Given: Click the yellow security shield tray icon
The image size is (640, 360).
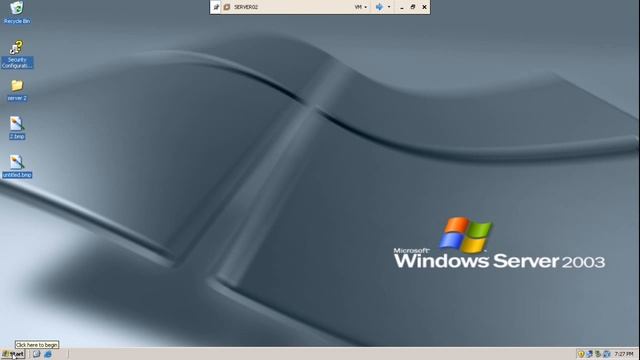Looking at the screenshot, I should [x=581, y=354].
